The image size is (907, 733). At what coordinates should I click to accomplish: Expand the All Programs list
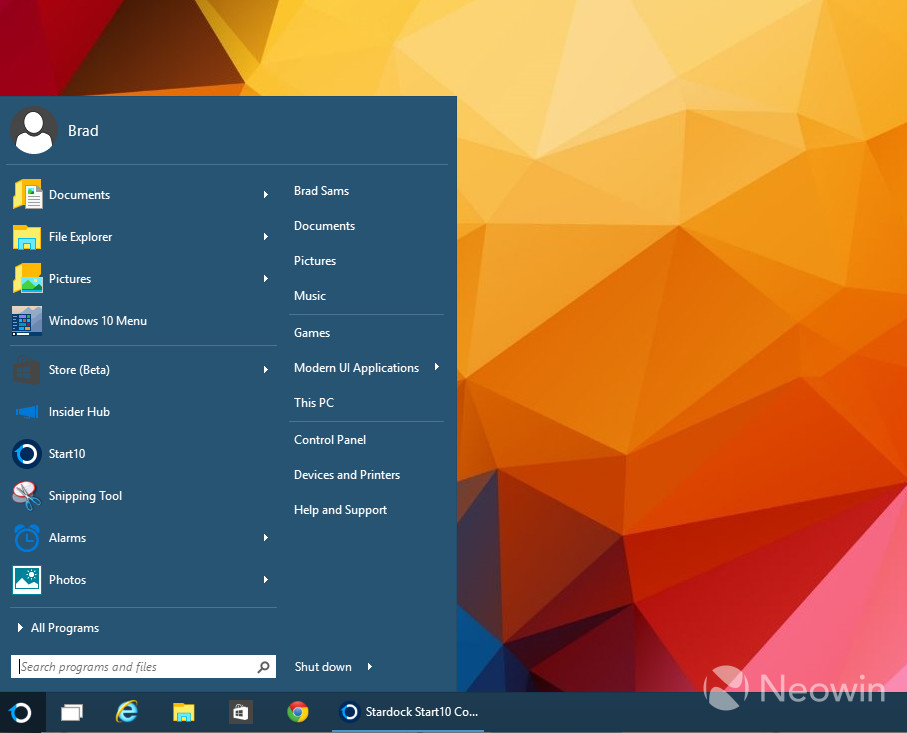point(58,628)
